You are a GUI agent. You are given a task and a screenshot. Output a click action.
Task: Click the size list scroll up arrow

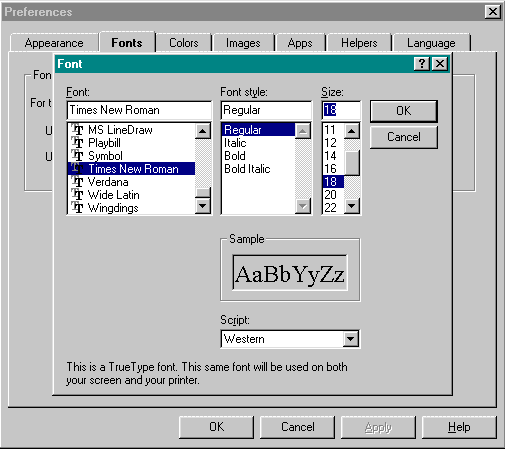point(352,131)
